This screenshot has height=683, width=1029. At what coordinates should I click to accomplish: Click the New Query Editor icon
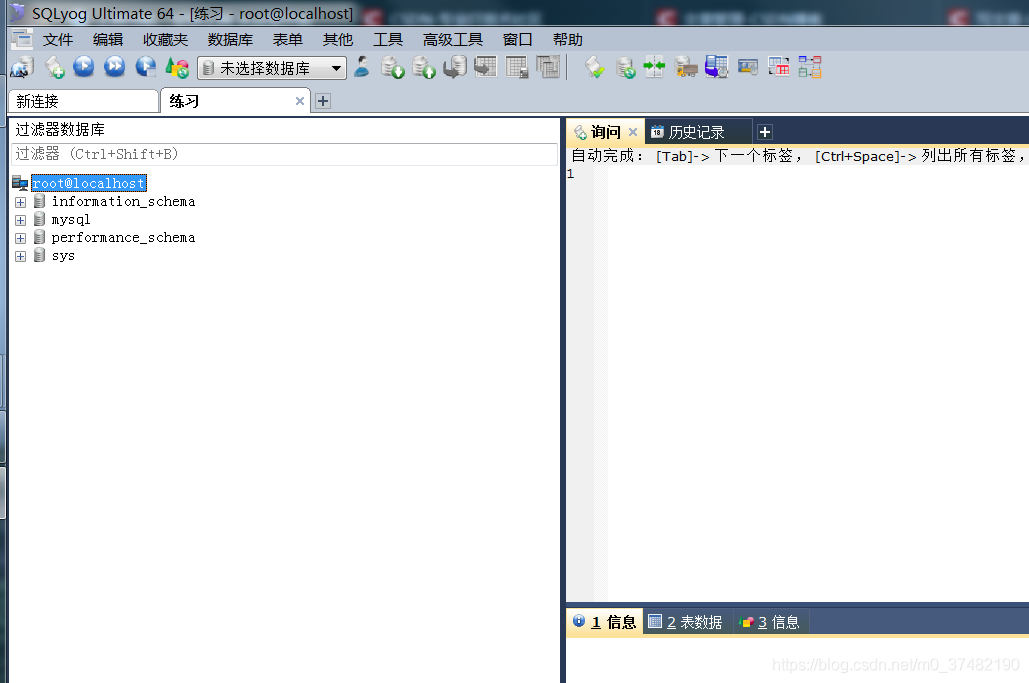point(54,67)
